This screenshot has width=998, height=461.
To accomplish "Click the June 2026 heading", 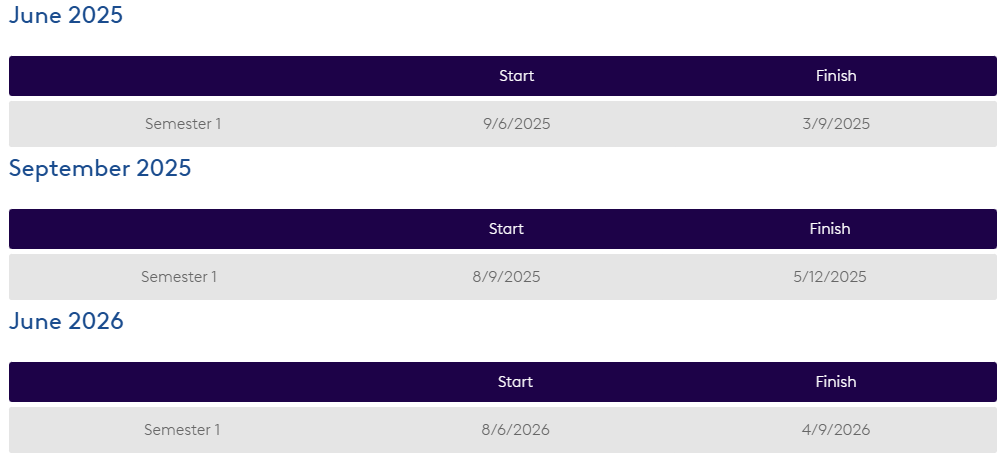I will tap(66, 322).
